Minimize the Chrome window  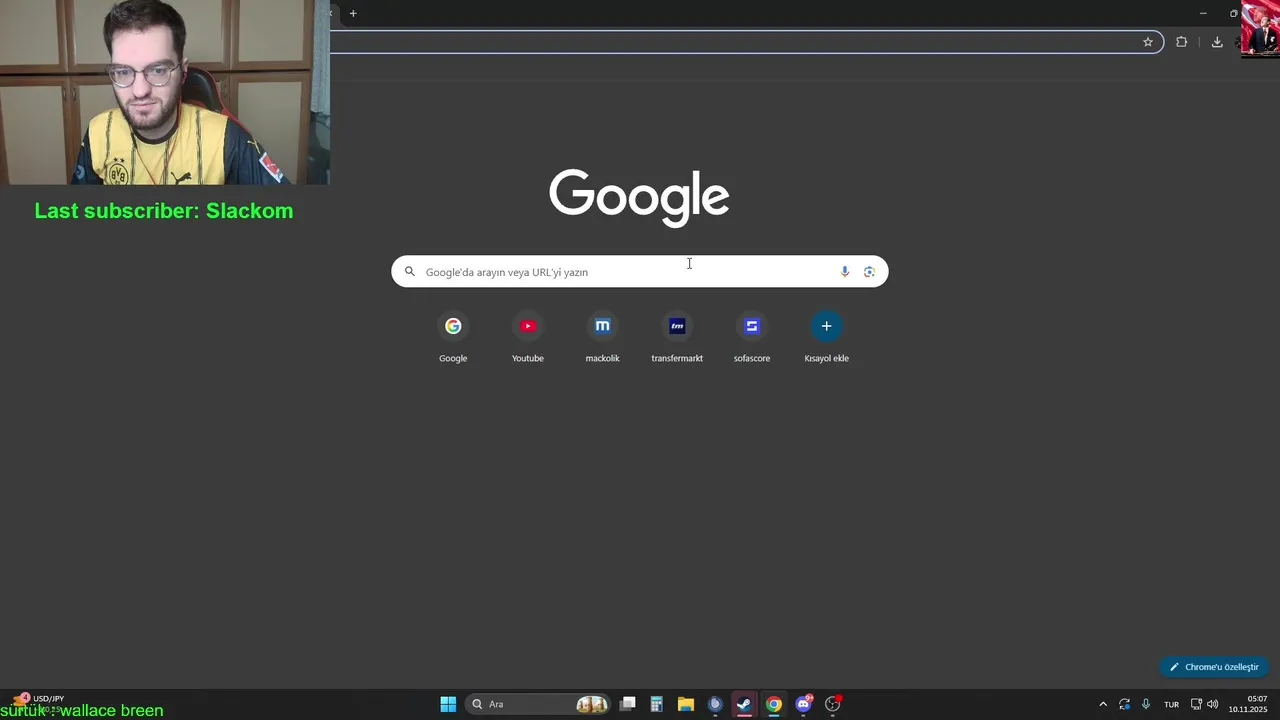click(x=1203, y=13)
